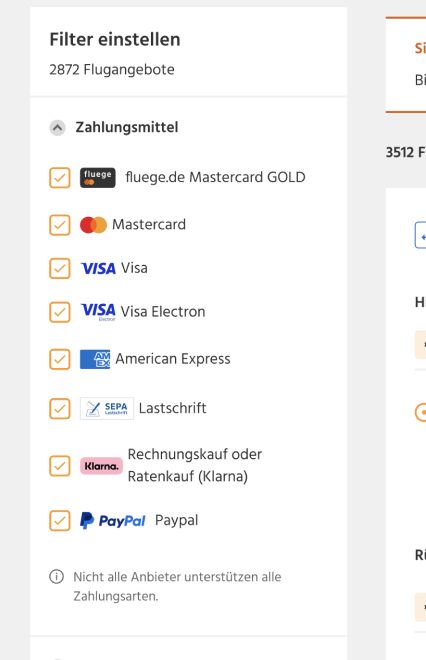Click the Mastercard red-orange circles logo
Viewport: 426px width, 660px height.
pyautogui.click(x=93, y=225)
